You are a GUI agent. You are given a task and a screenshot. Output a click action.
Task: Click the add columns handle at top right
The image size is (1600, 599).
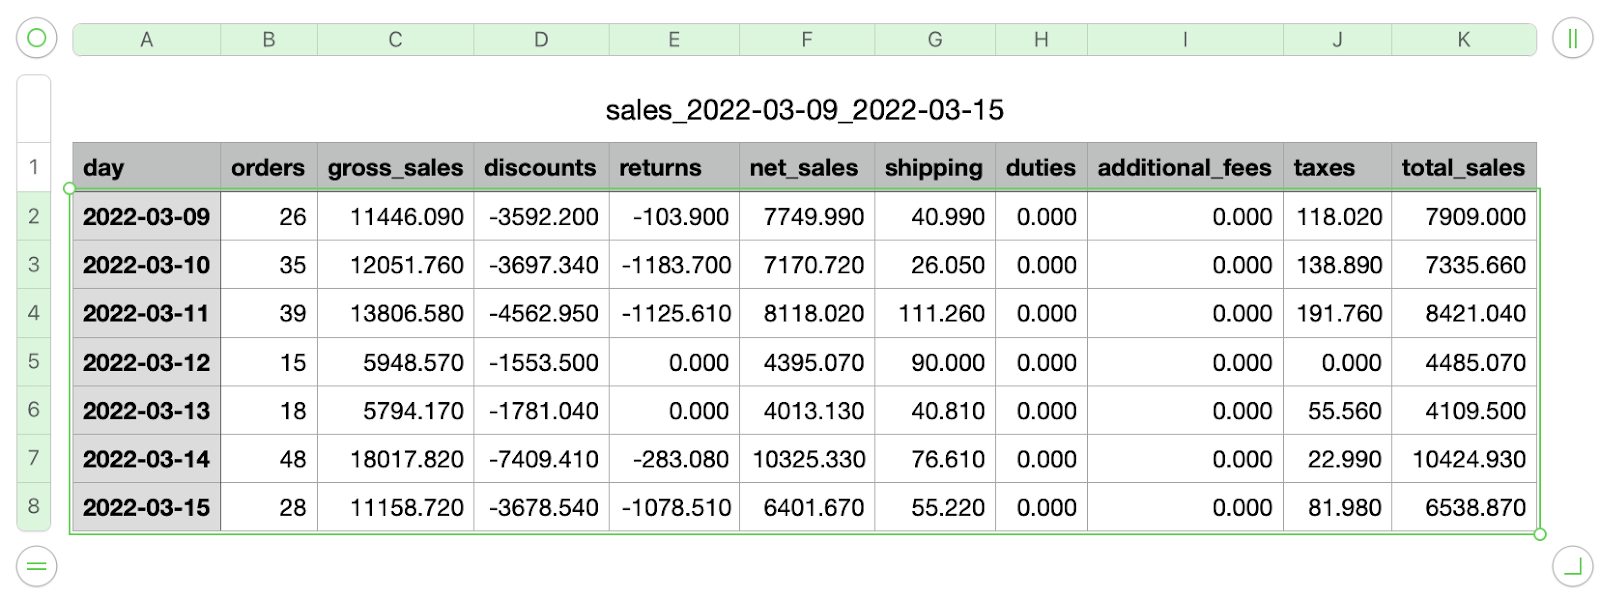(1572, 39)
